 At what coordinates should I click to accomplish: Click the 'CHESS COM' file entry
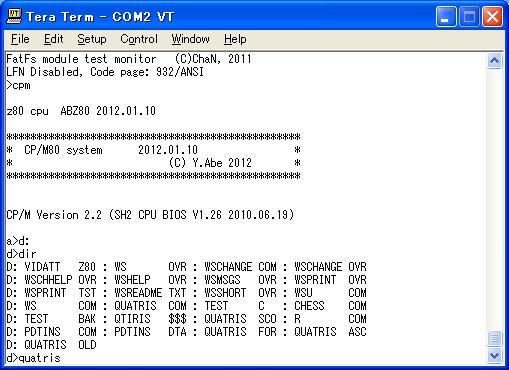tap(330, 306)
